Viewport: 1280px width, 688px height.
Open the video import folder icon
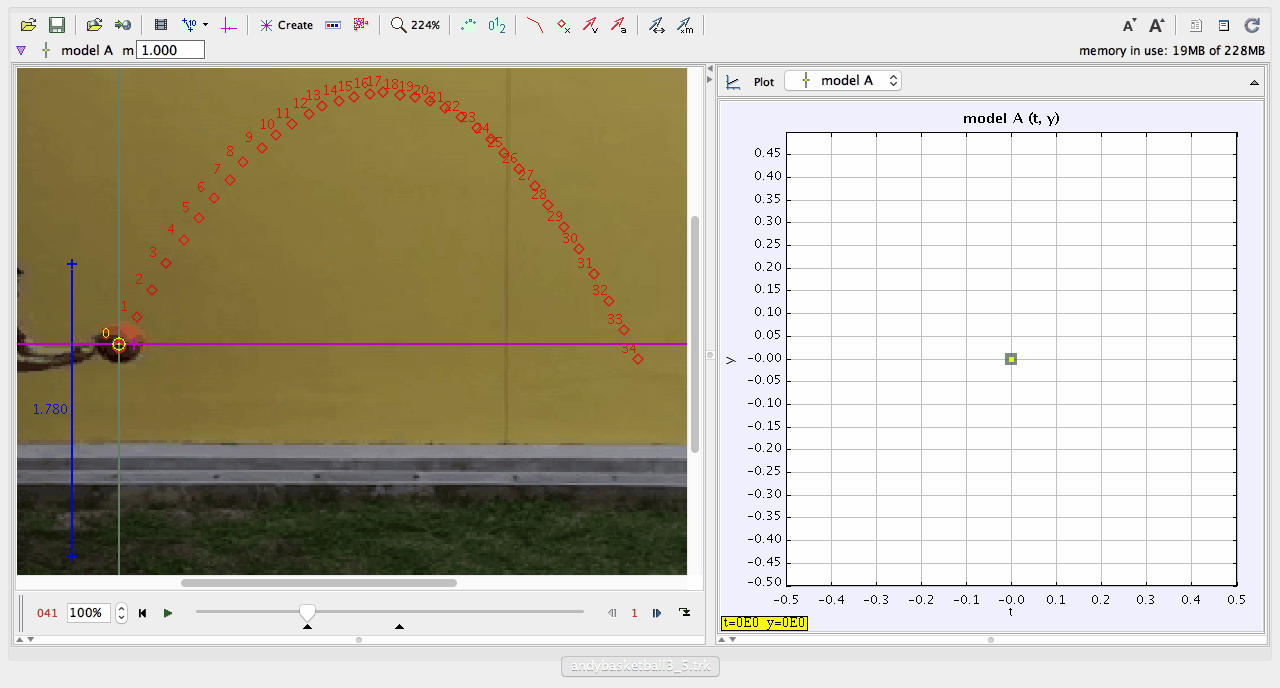[94, 25]
